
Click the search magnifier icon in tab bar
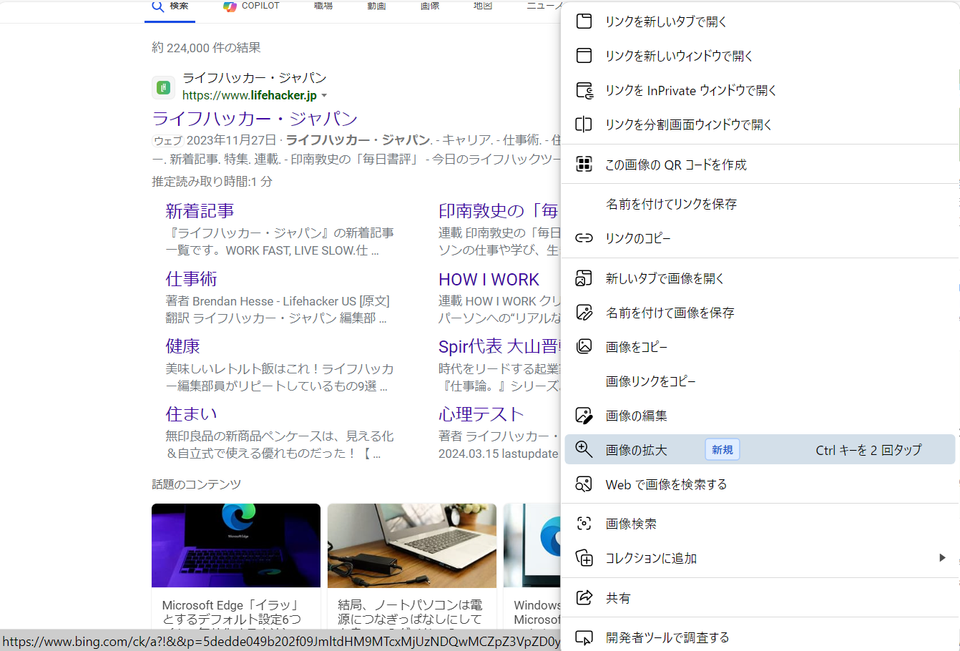point(158,6)
